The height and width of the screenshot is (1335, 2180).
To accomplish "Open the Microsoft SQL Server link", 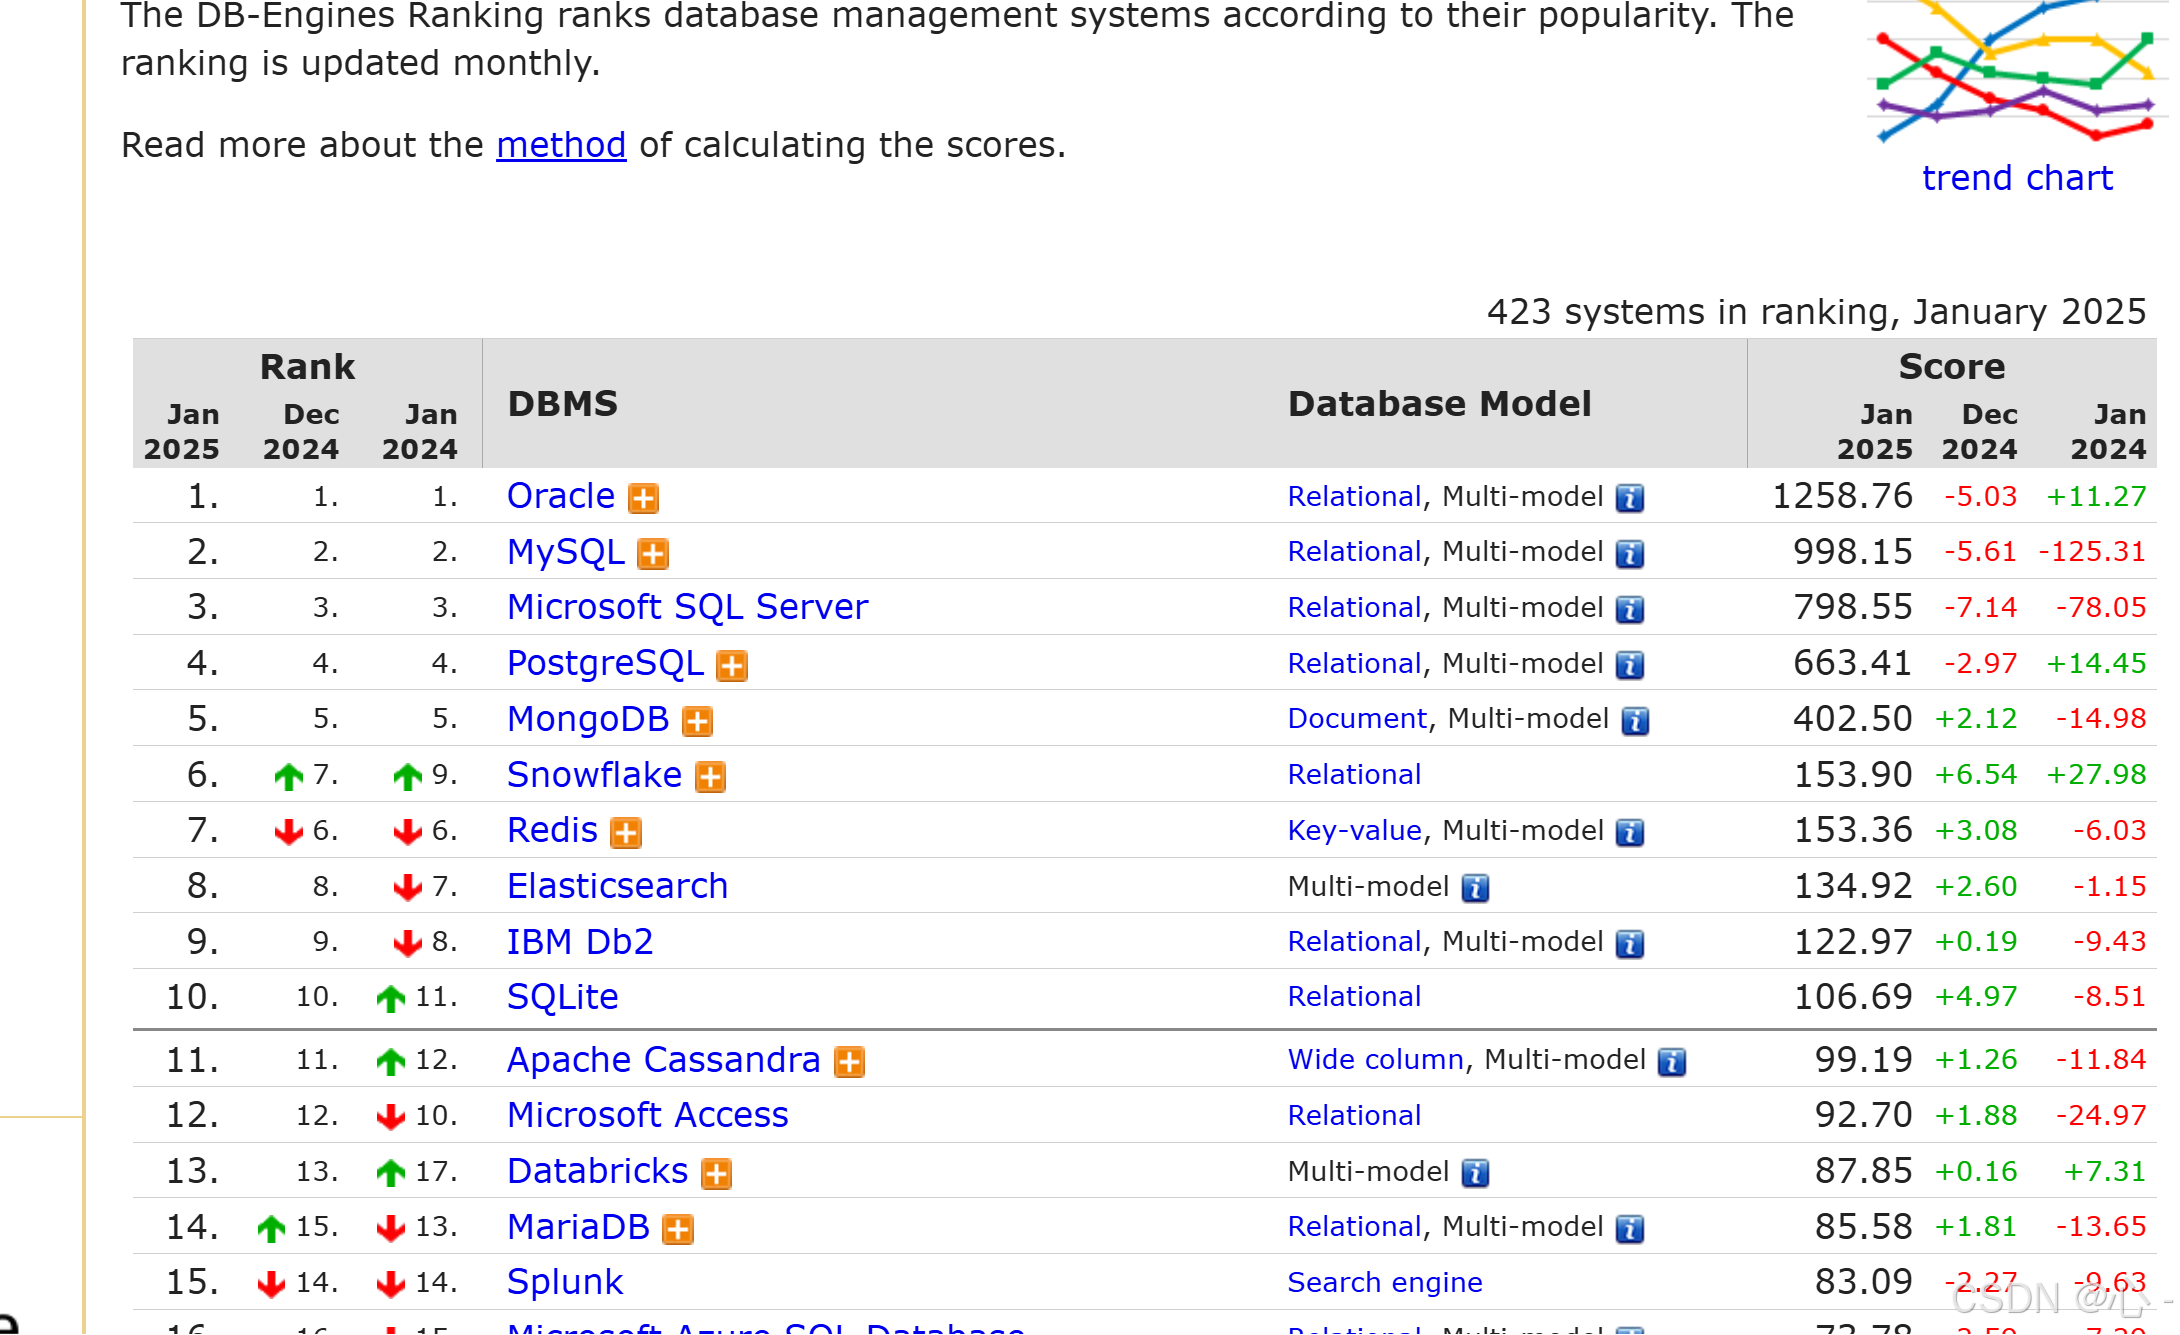I will click(x=688, y=607).
